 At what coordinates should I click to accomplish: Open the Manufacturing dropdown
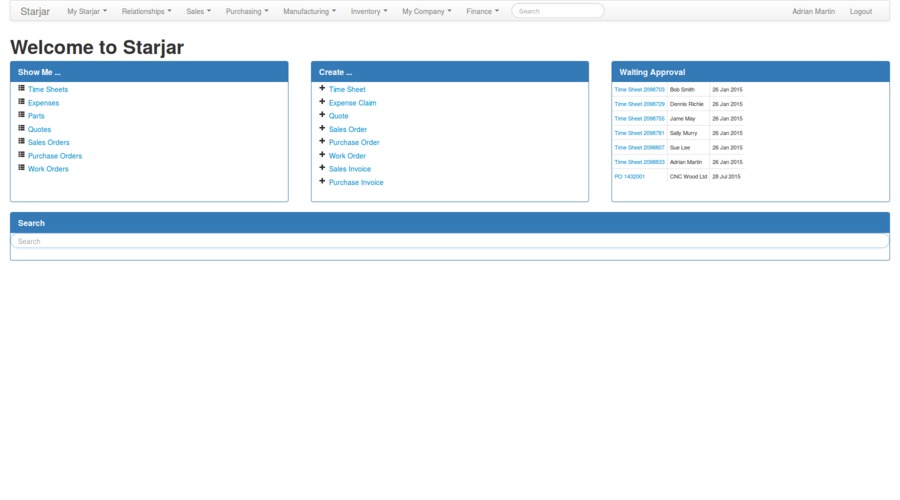pos(309,11)
